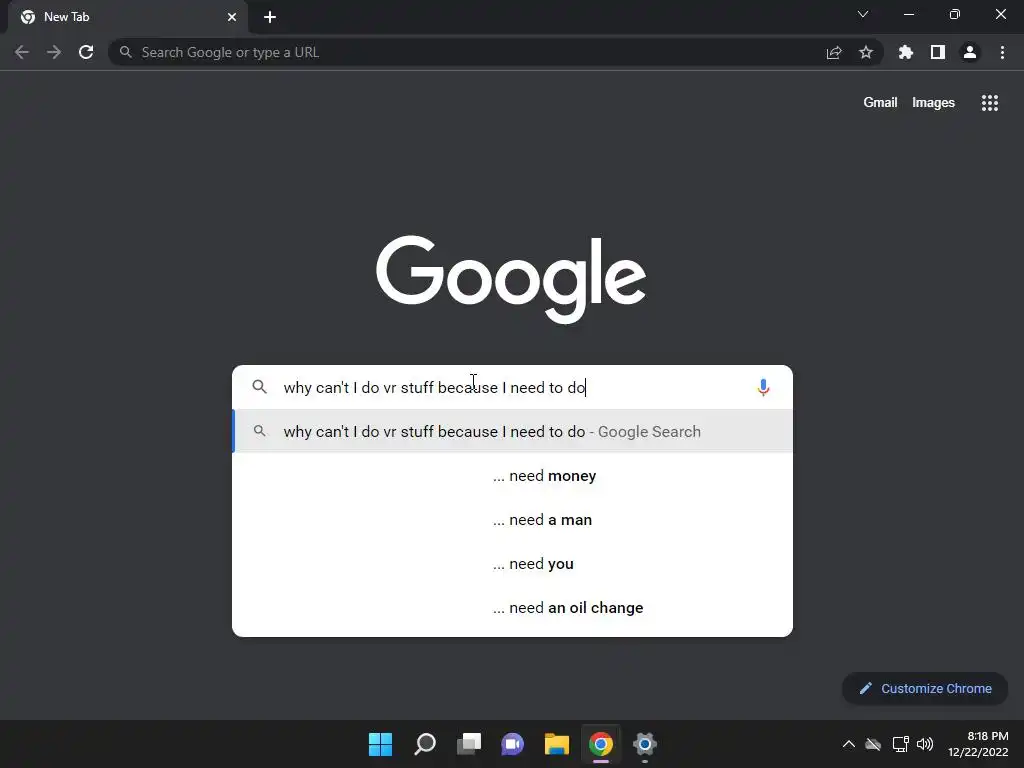Click the magnifier icon in search box
Viewport: 1024px width, 768px height.
pos(259,387)
